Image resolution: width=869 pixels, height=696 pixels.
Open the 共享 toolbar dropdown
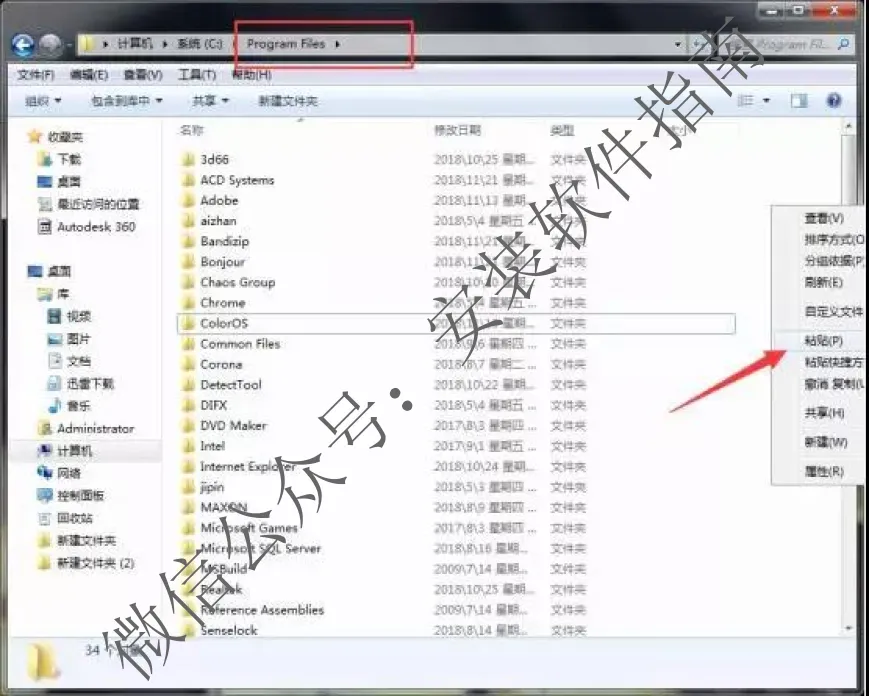210,101
